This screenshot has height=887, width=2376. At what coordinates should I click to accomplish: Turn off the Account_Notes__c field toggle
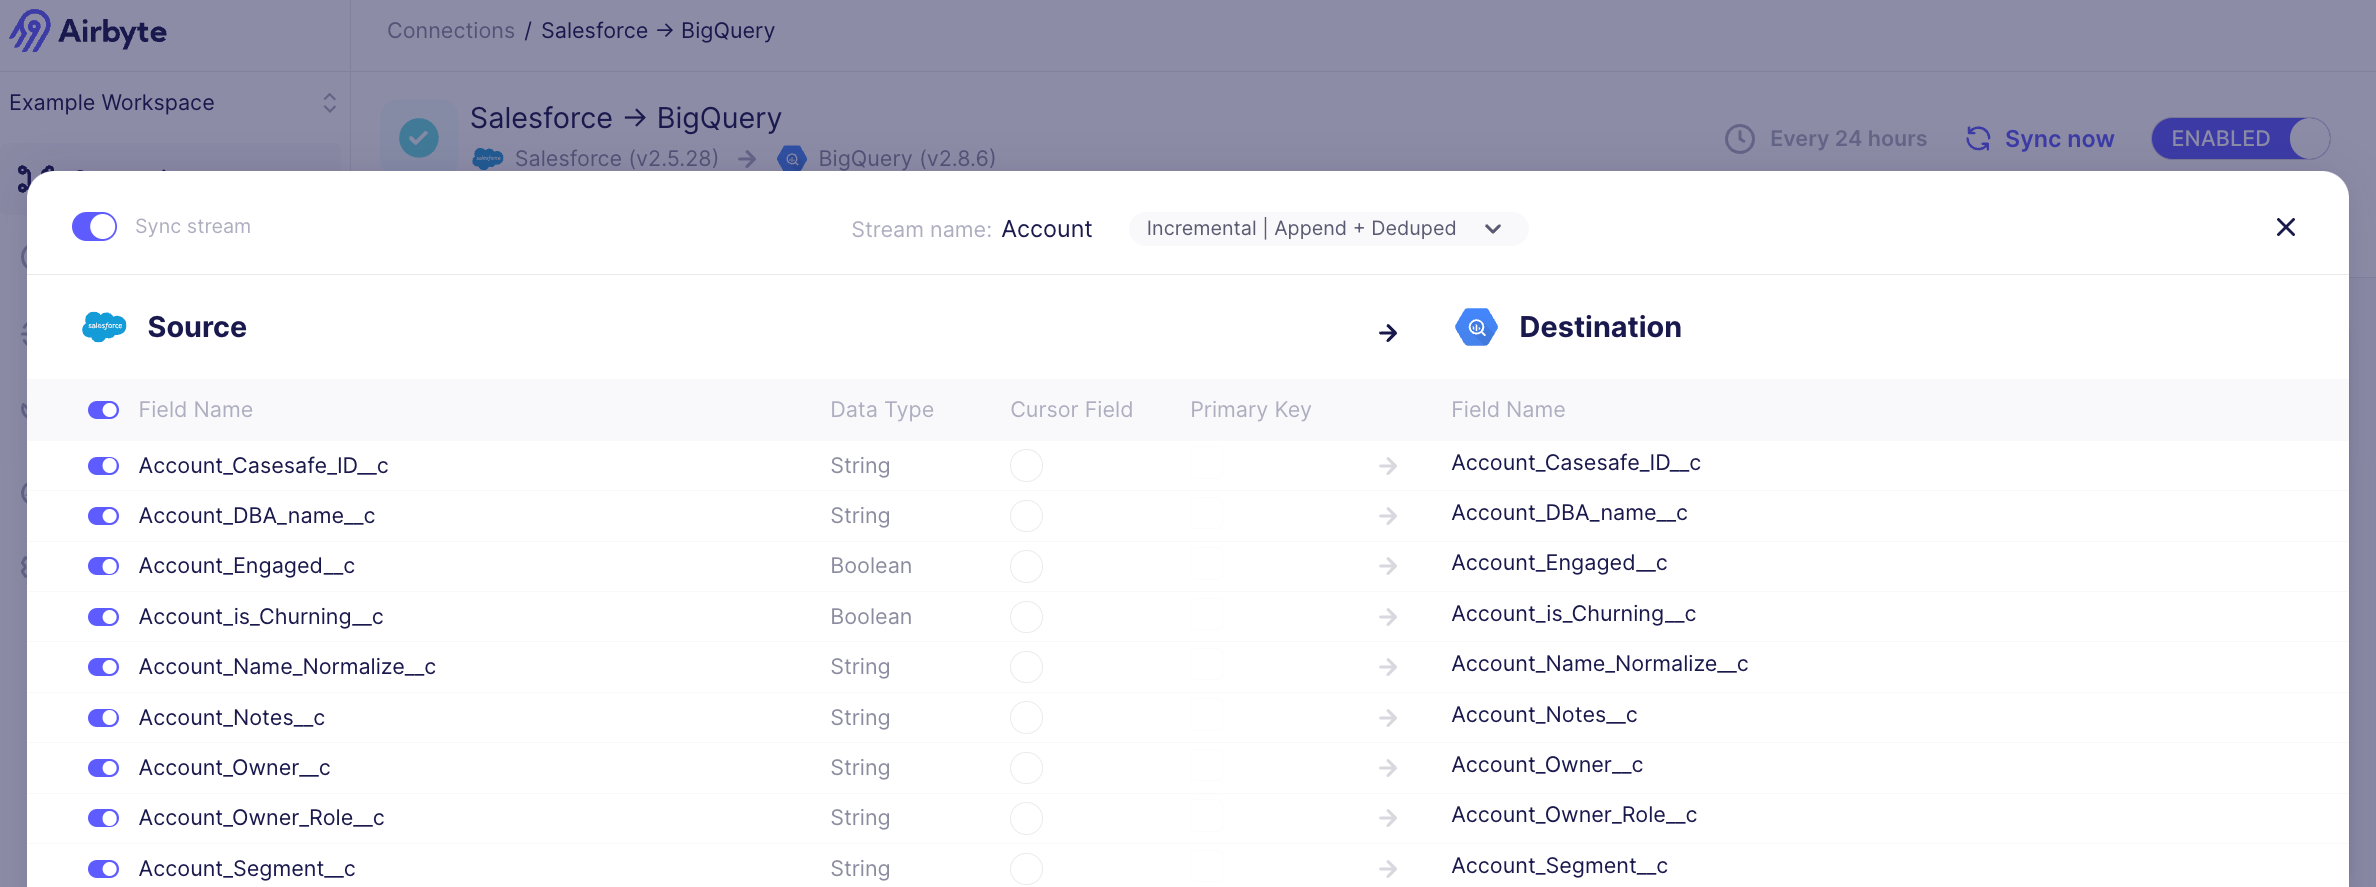tap(103, 718)
